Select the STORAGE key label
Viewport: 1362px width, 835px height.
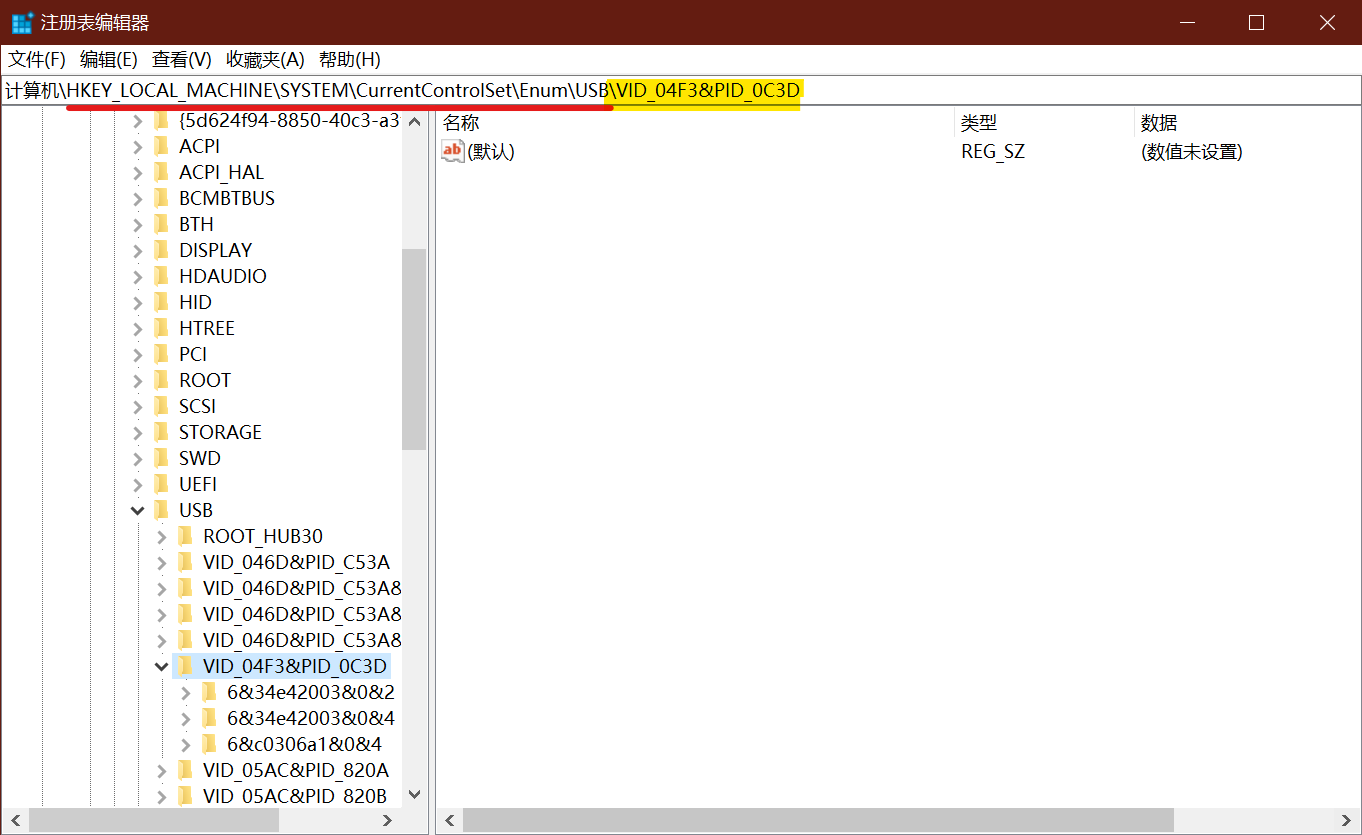[x=220, y=432]
